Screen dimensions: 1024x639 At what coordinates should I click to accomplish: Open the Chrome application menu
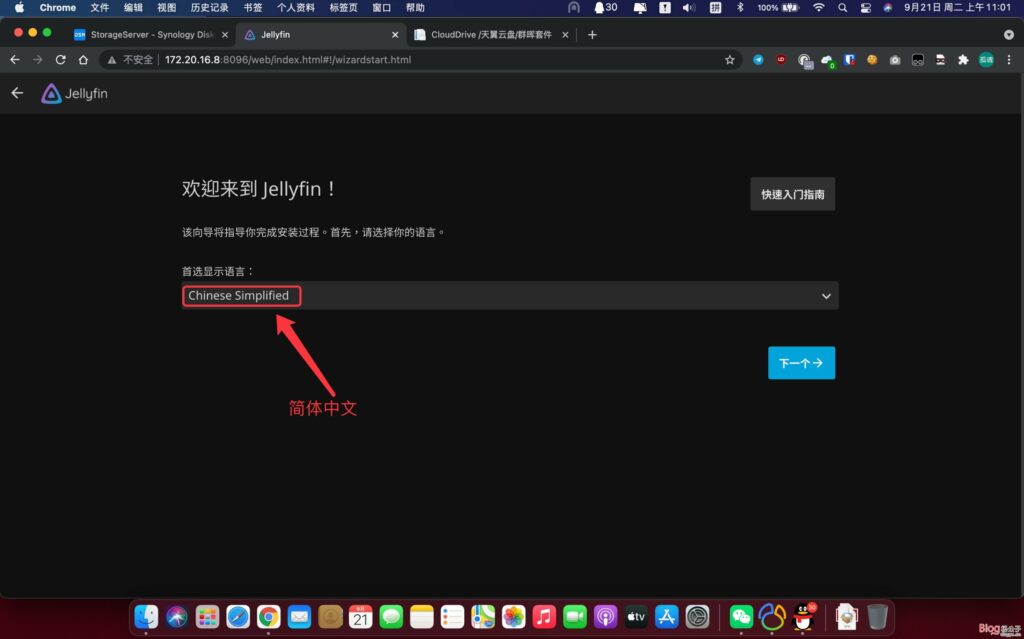click(x=57, y=8)
